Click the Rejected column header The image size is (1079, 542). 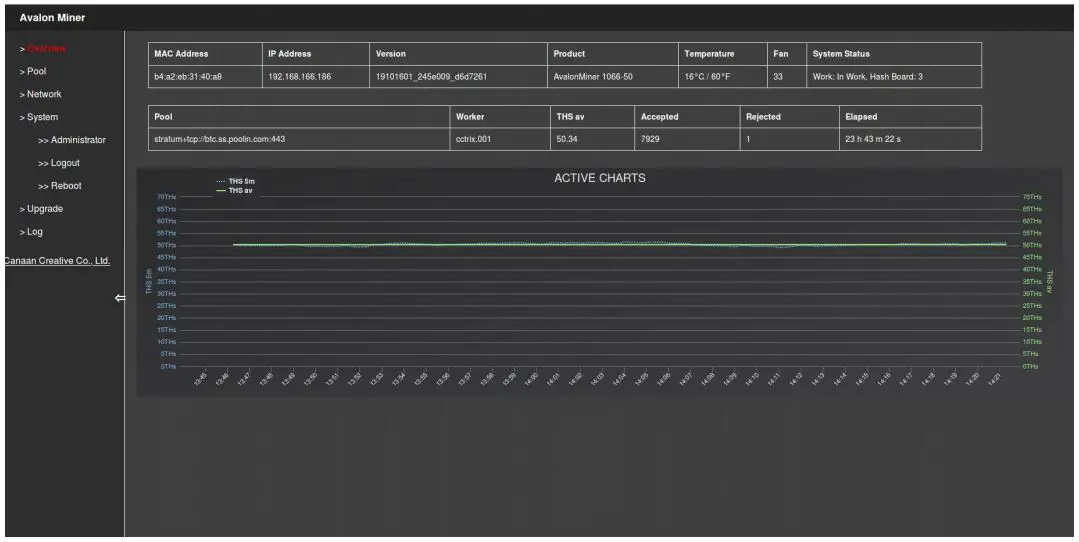[x=763, y=117]
